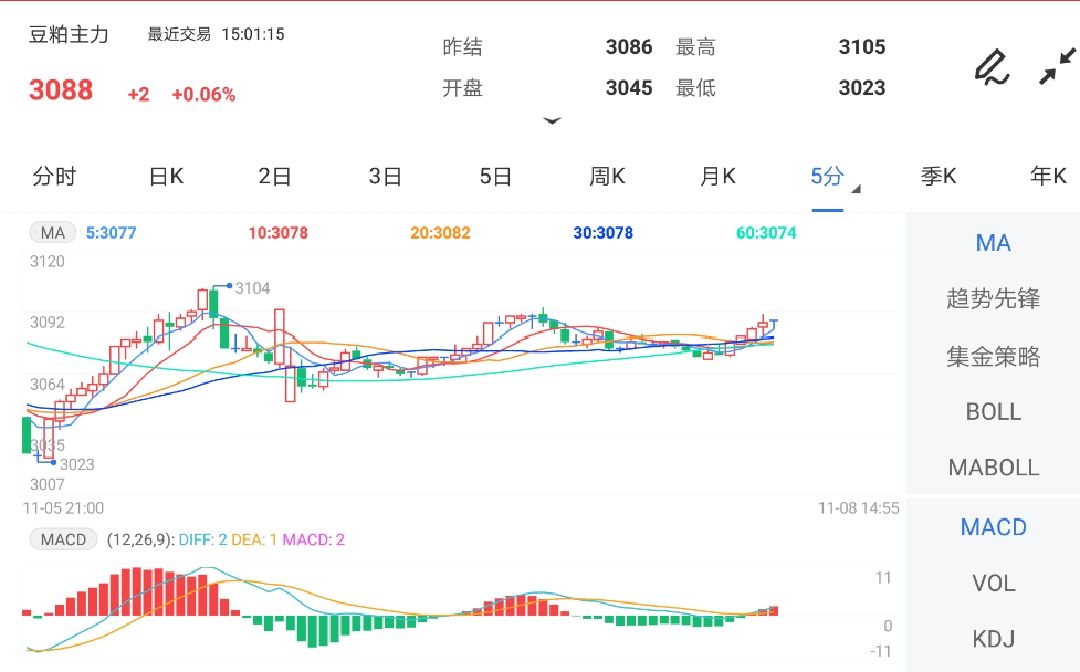This screenshot has width=1080, height=672.
Task: Switch to the 月K tab
Action: 718,177
